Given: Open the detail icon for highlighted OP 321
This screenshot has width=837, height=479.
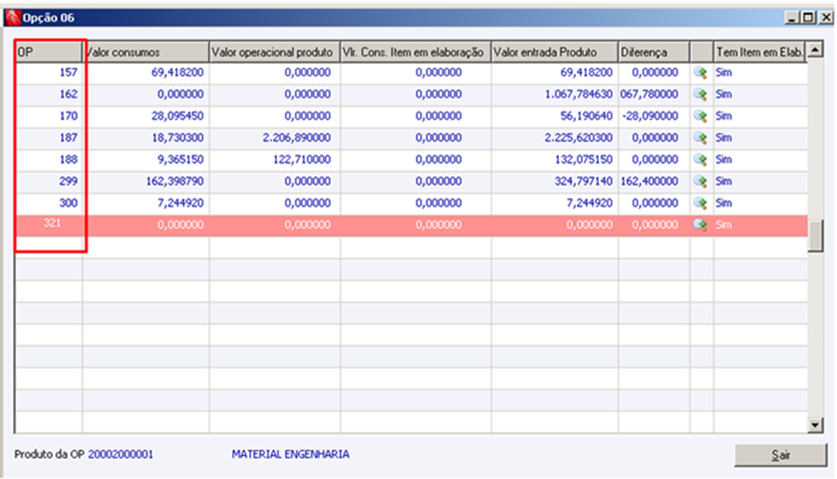Looking at the screenshot, I should [x=700, y=225].
